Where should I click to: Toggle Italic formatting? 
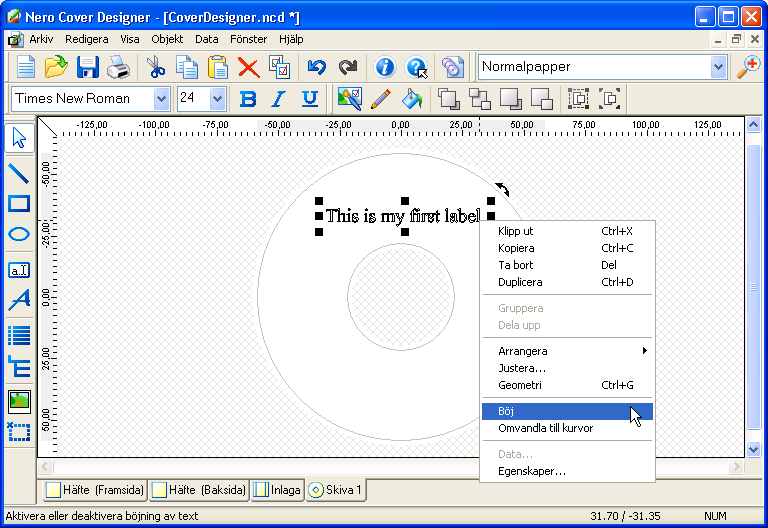click(279, 99)
